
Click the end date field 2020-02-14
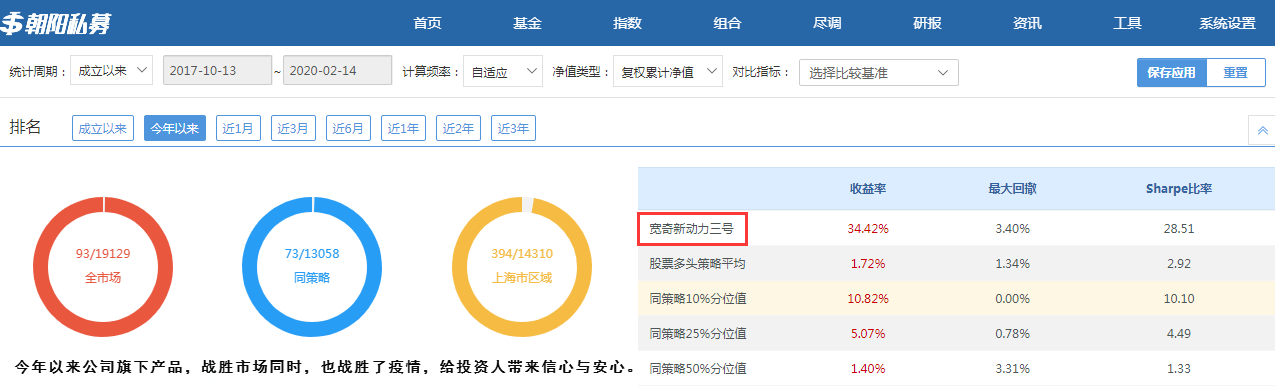tap(338, 71)
